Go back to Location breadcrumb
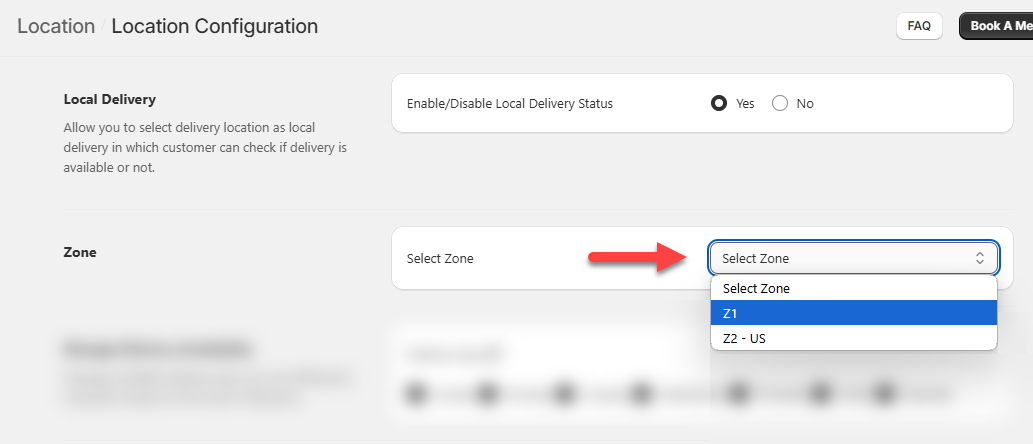The image size is (1033, 444). 56,26
